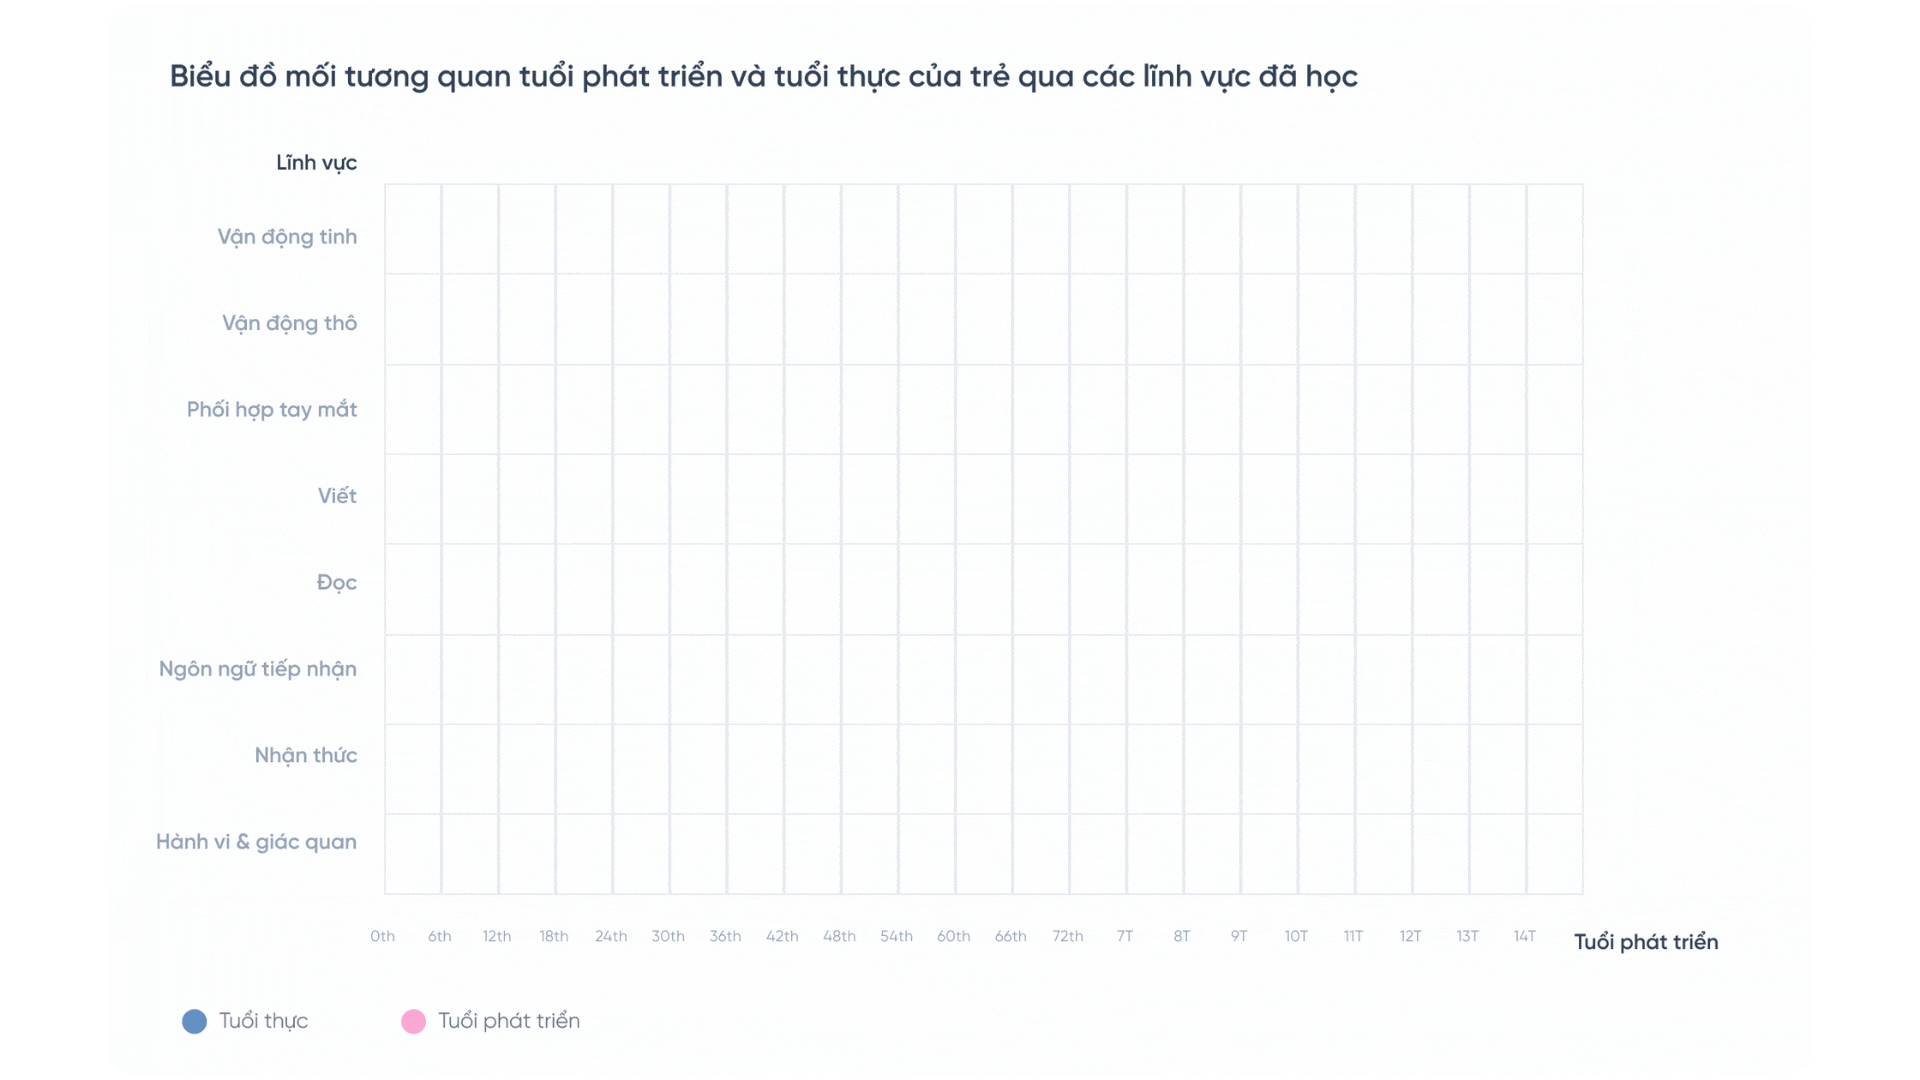This screenshot has width=1920, height=1080.
Task: Click the pink Tuổi phát triển legend circle
Action: pos(413,1021)
